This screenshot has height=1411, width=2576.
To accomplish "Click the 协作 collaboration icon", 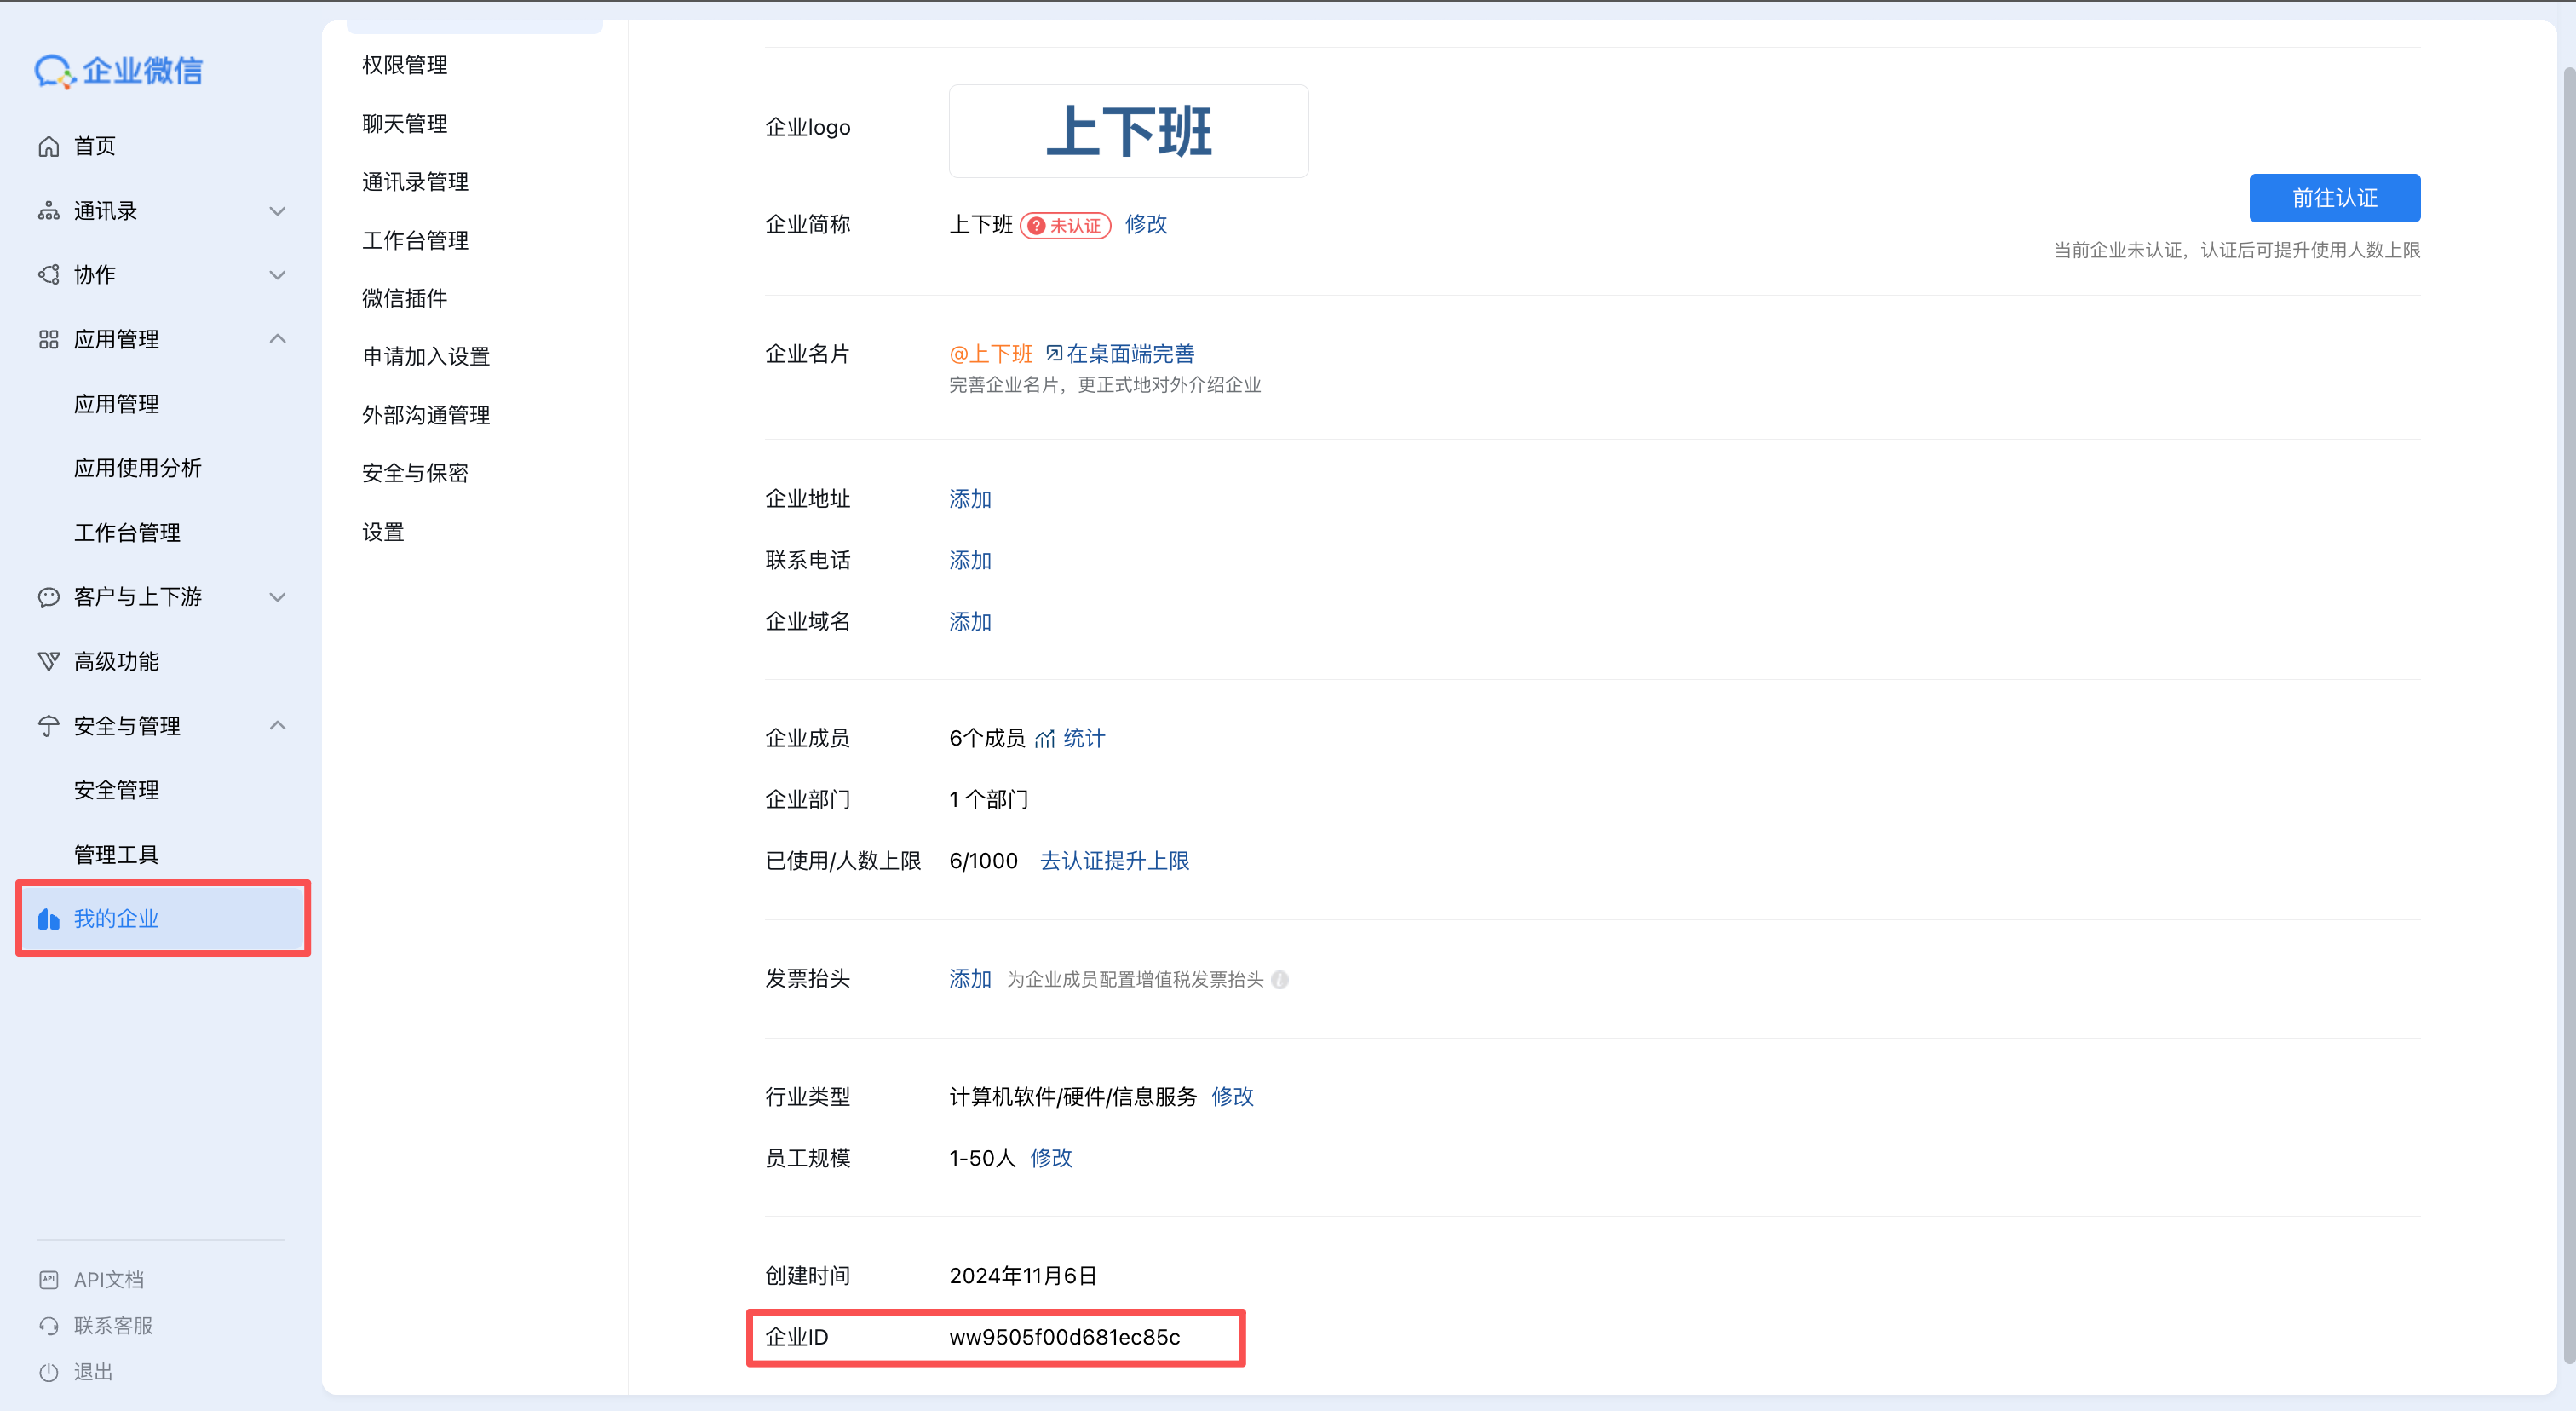I will pyautogui.click(x=48, y=274).
